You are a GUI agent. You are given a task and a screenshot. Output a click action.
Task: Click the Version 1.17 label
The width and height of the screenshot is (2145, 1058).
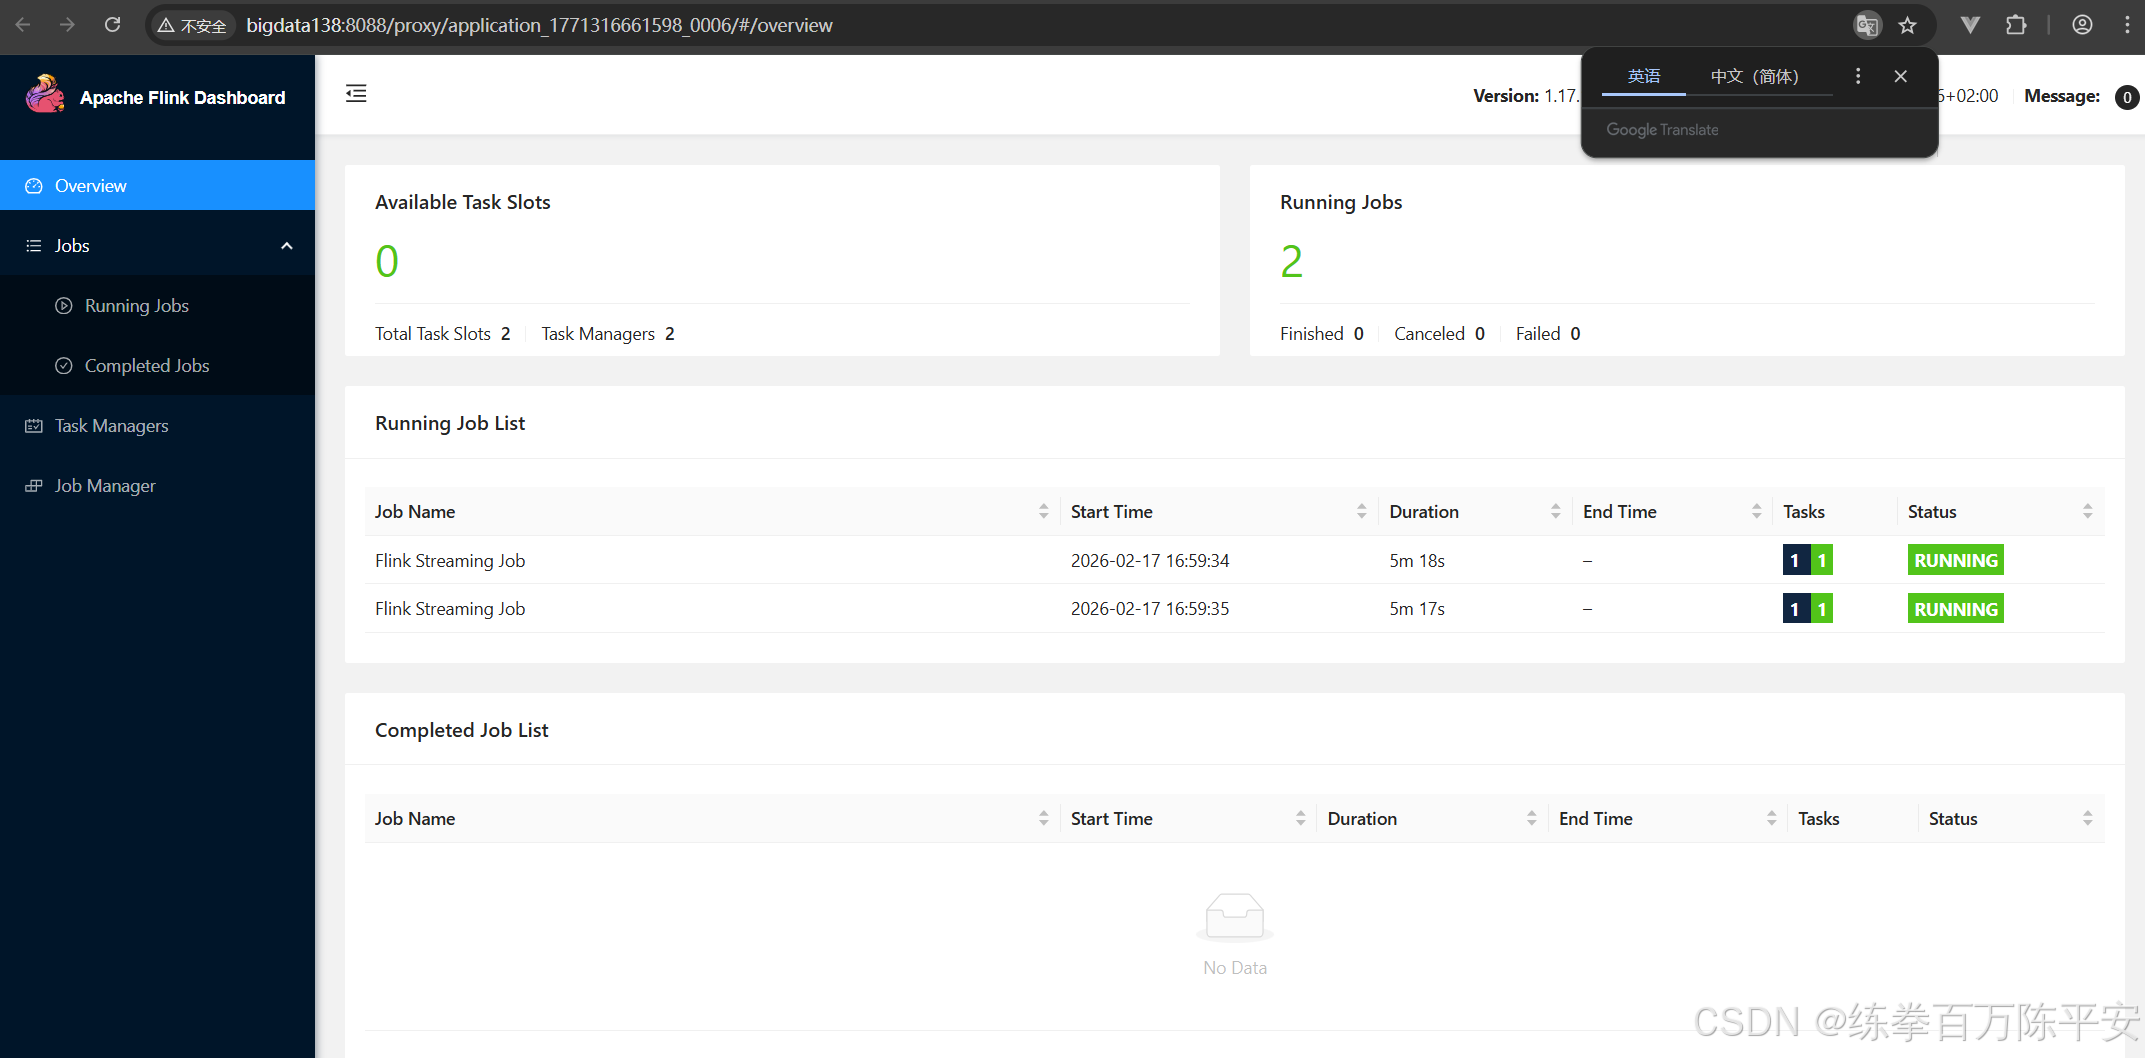click(1525, 96)
